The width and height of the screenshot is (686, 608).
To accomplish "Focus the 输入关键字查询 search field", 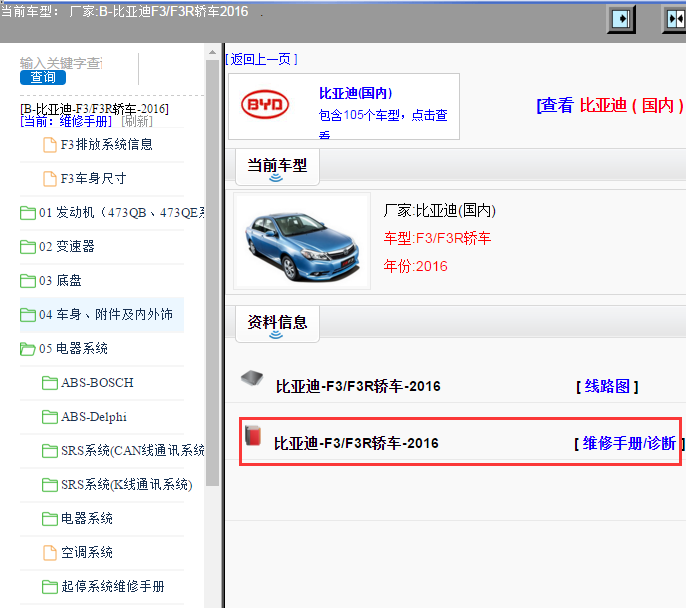I will pos(61,63).
